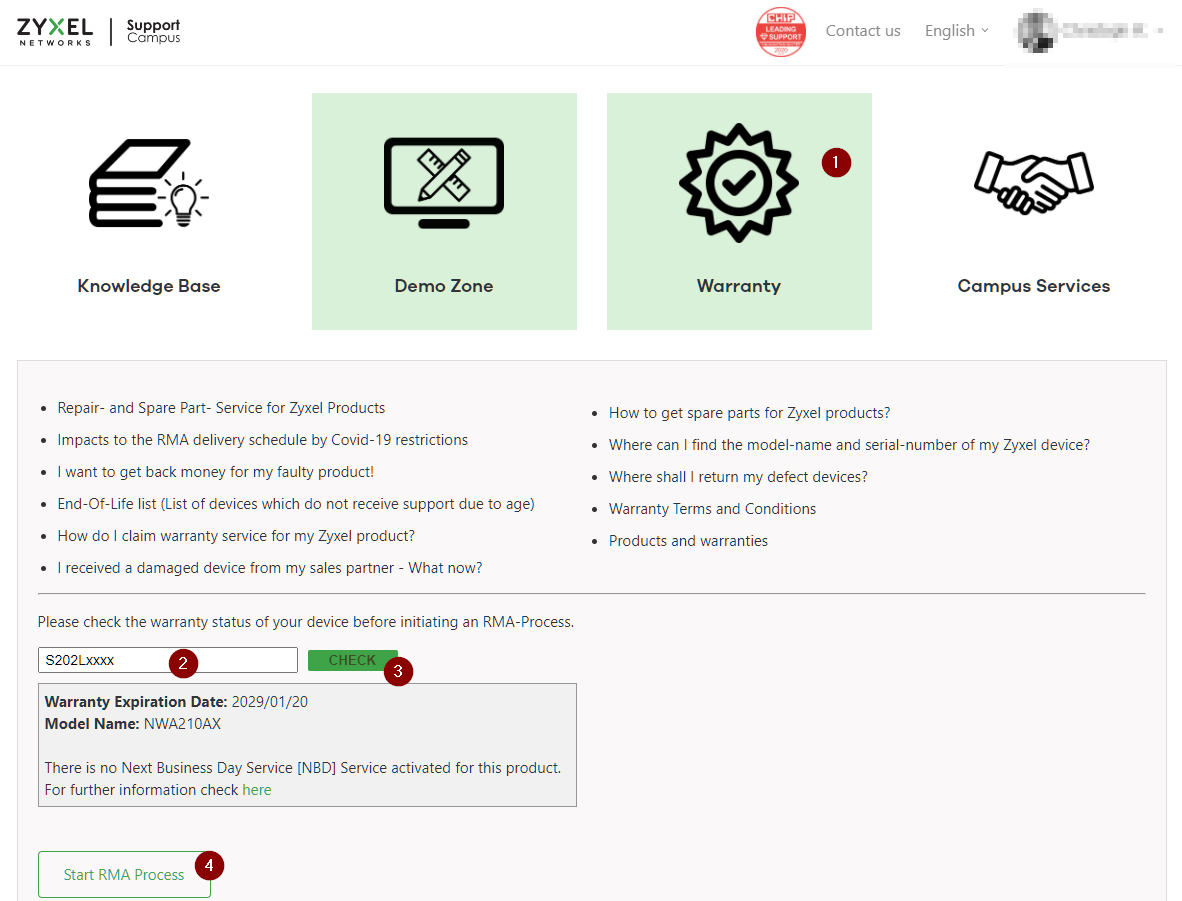Follow the 'here' NBD information link
Screen dimensions: 1182x901
click(256, 789)
